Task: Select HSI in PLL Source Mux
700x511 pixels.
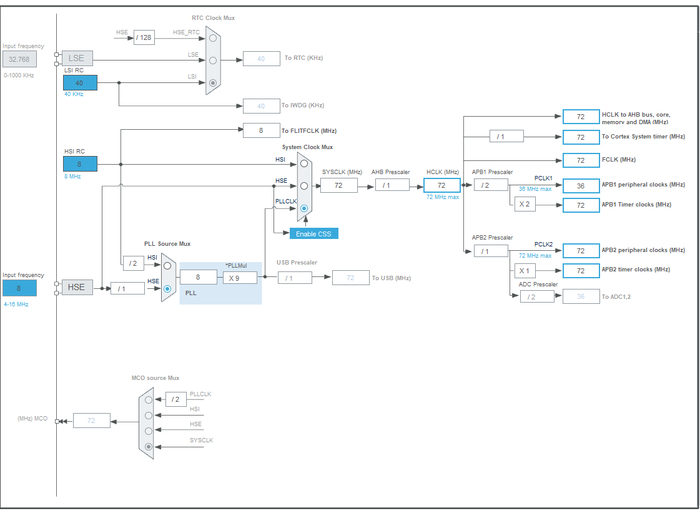Action: (167, 266)
